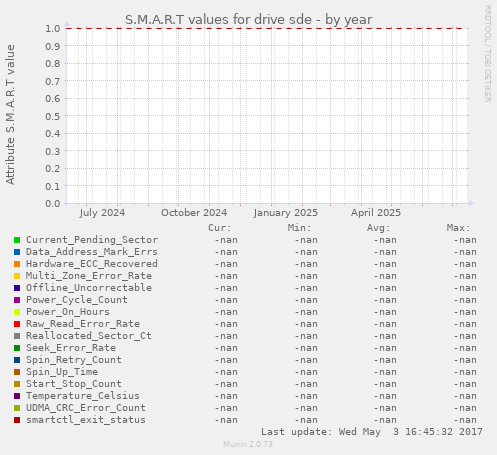Click the Max value of smartctl_exit_status
Viewport: 497px width, 455px height.
465,420
